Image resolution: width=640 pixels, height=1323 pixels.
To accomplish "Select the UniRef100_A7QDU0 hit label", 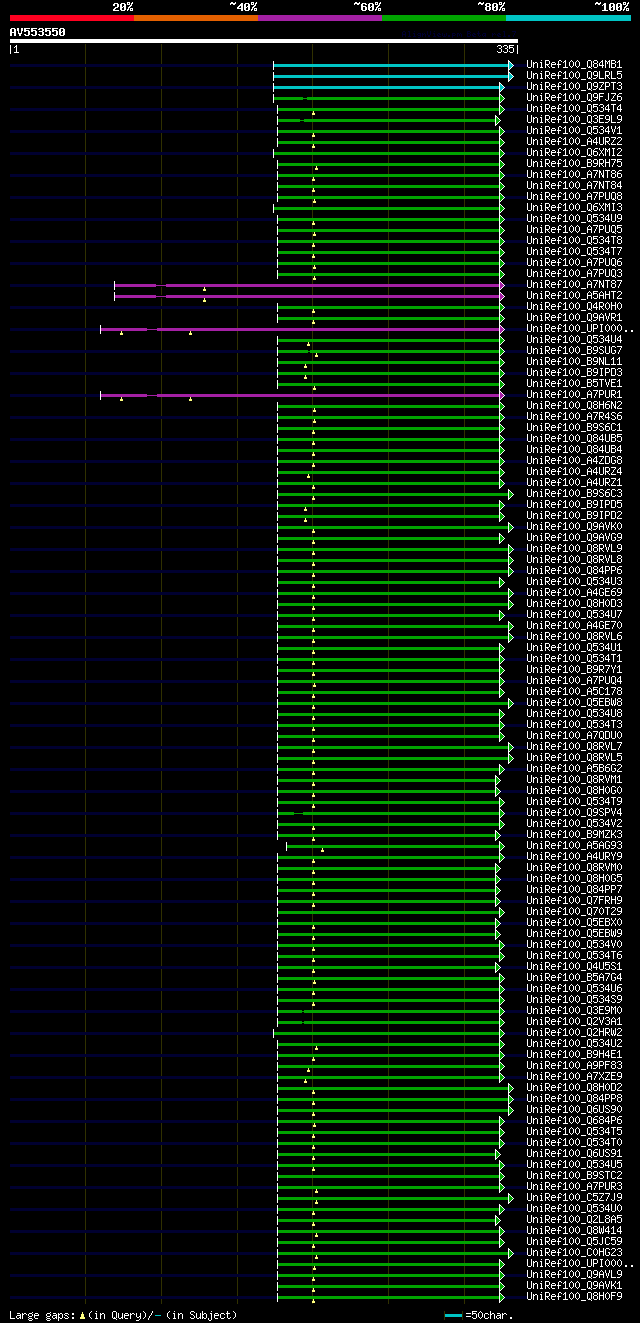I will (x=574, y=736).
